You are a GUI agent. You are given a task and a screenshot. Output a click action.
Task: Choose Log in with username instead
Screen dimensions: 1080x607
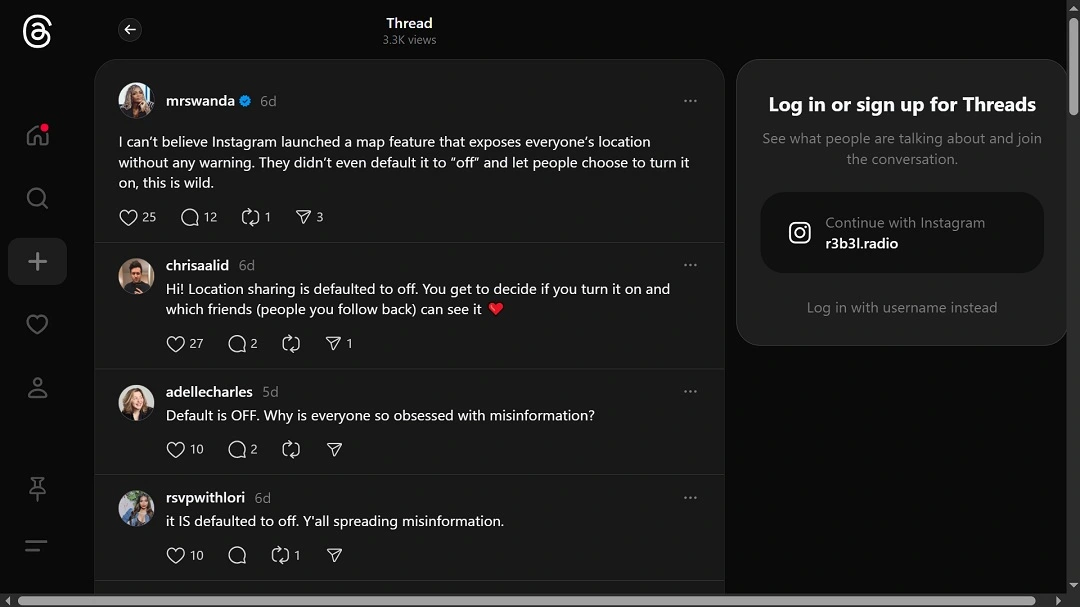(902, 307)
